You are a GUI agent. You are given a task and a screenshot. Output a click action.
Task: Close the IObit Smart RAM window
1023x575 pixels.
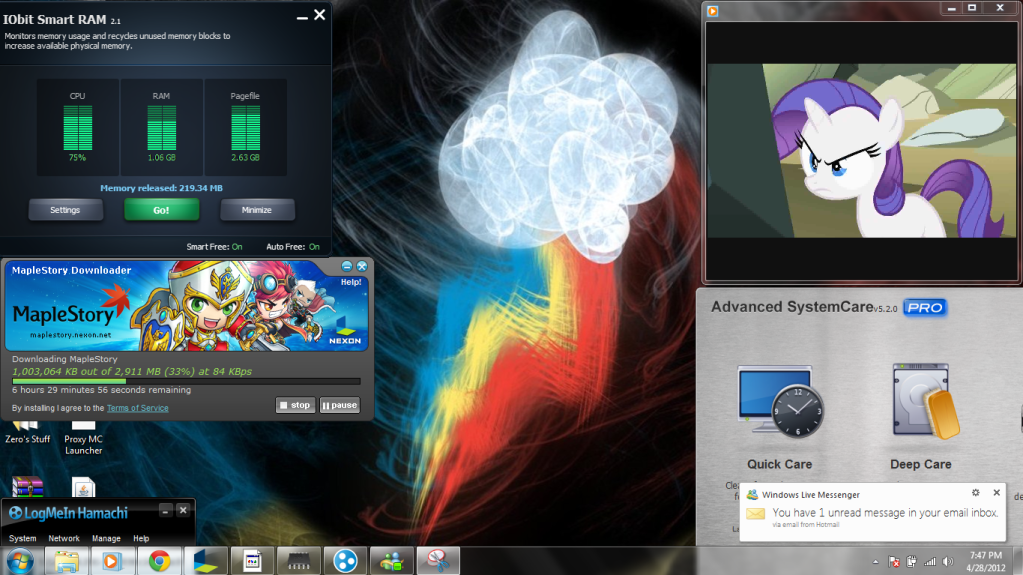(x=320, y=14)
